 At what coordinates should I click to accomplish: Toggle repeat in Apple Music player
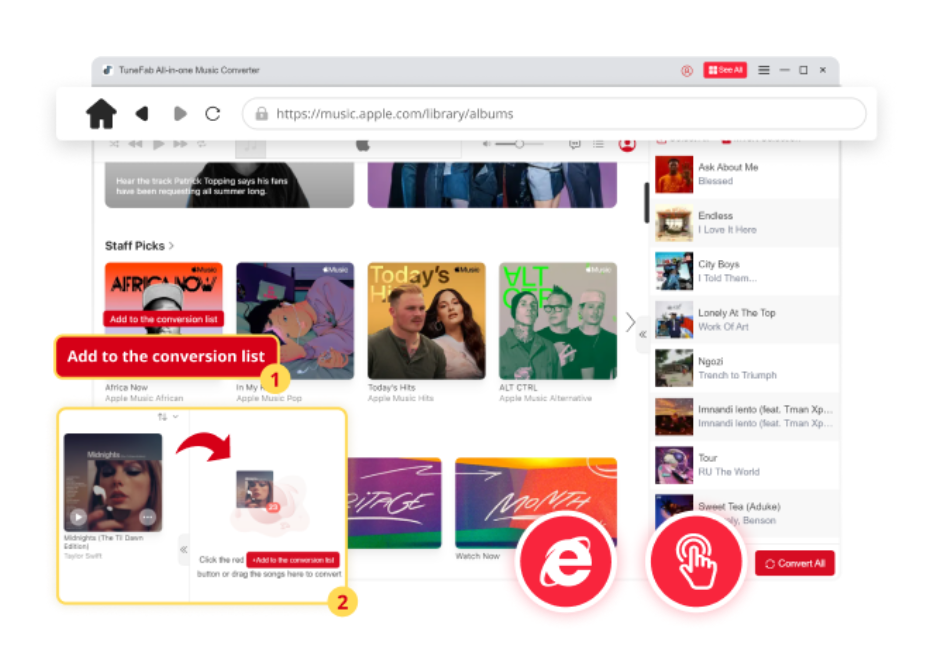click(x=201, y=144)
